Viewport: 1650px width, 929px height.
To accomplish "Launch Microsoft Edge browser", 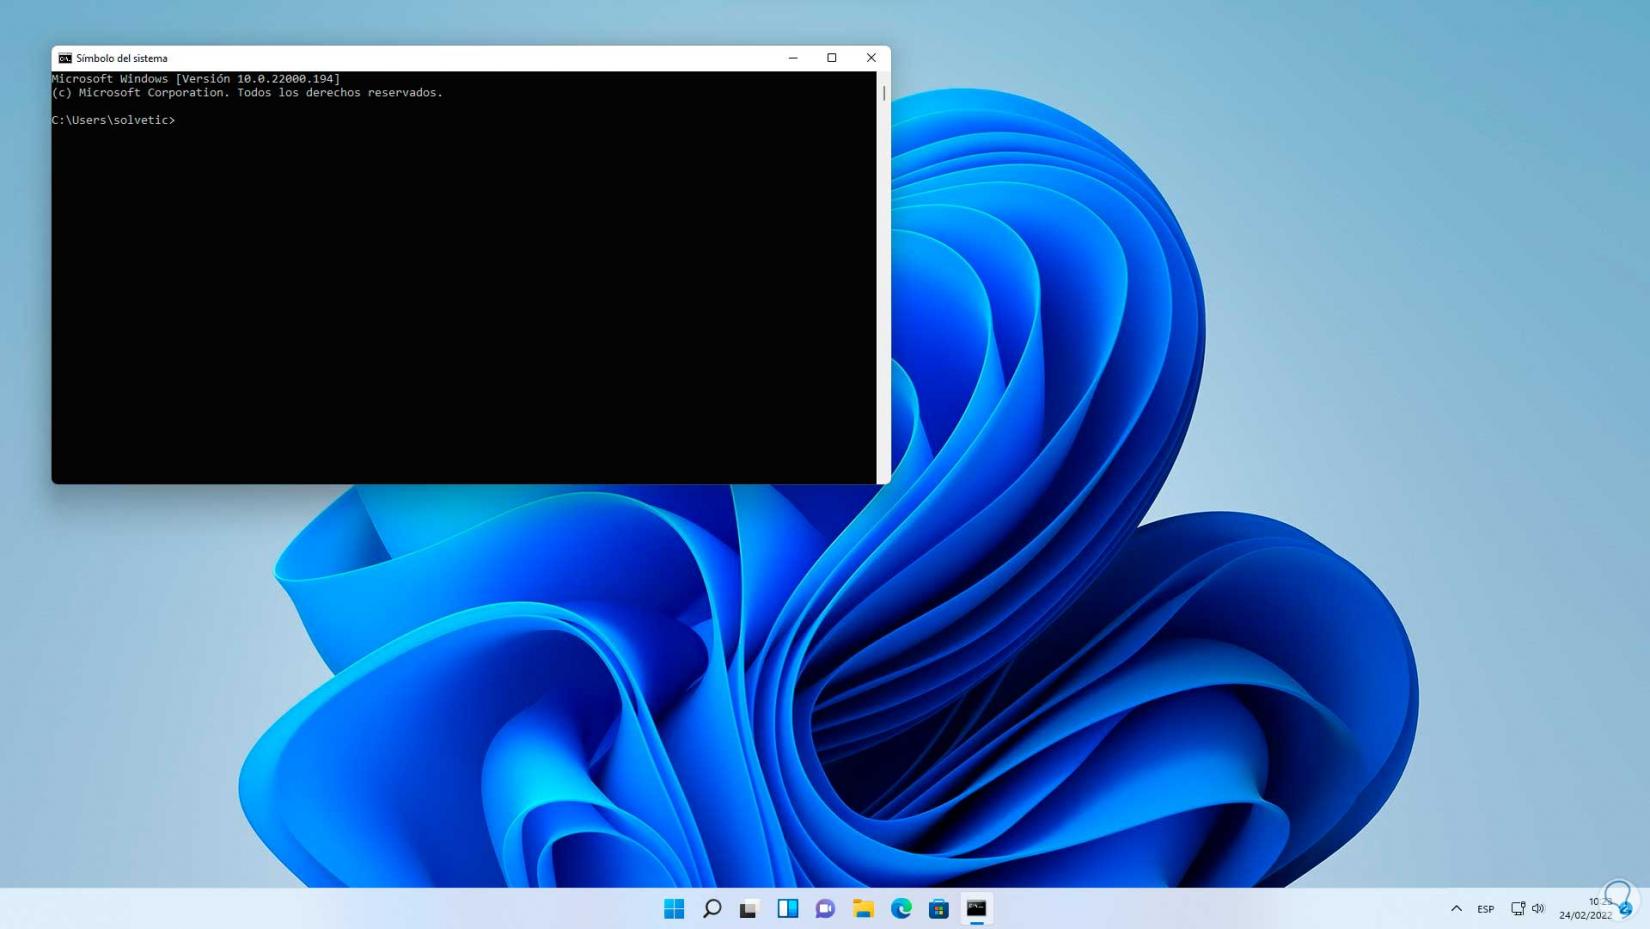I will click(x=901, y=908).
